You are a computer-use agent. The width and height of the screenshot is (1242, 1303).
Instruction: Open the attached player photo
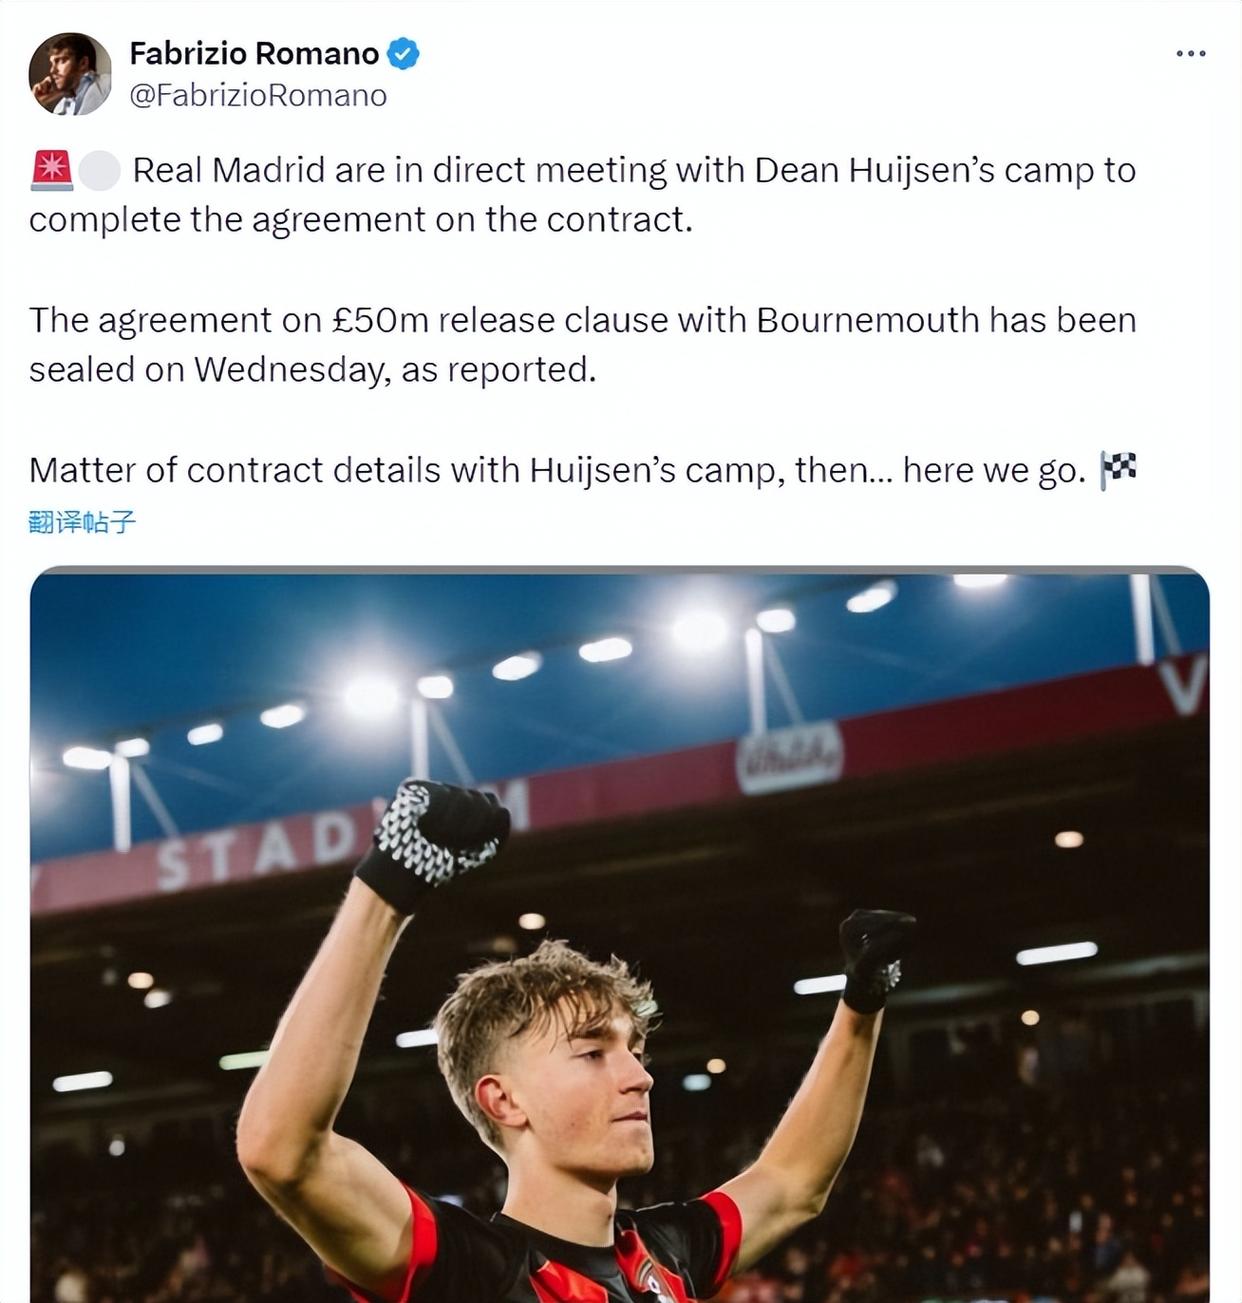pos(620,934)
